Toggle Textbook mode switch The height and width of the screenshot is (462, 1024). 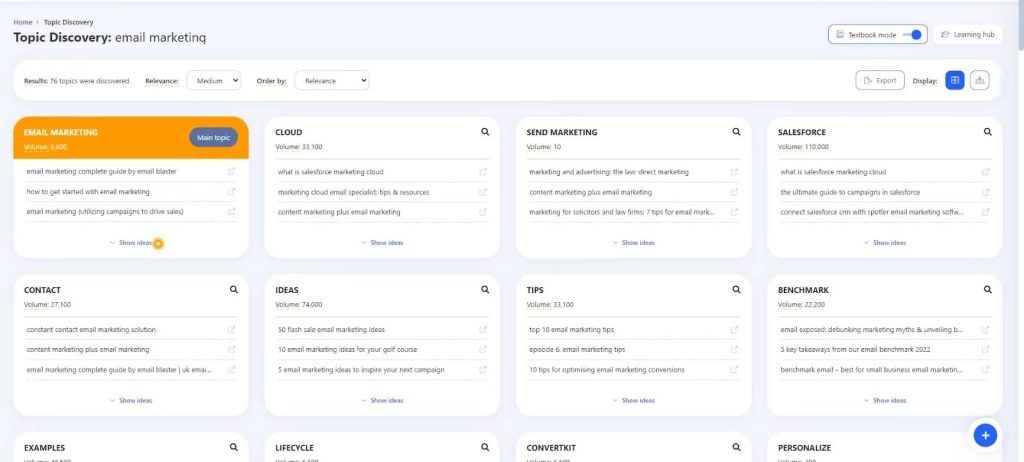click(x=912, y=35)
